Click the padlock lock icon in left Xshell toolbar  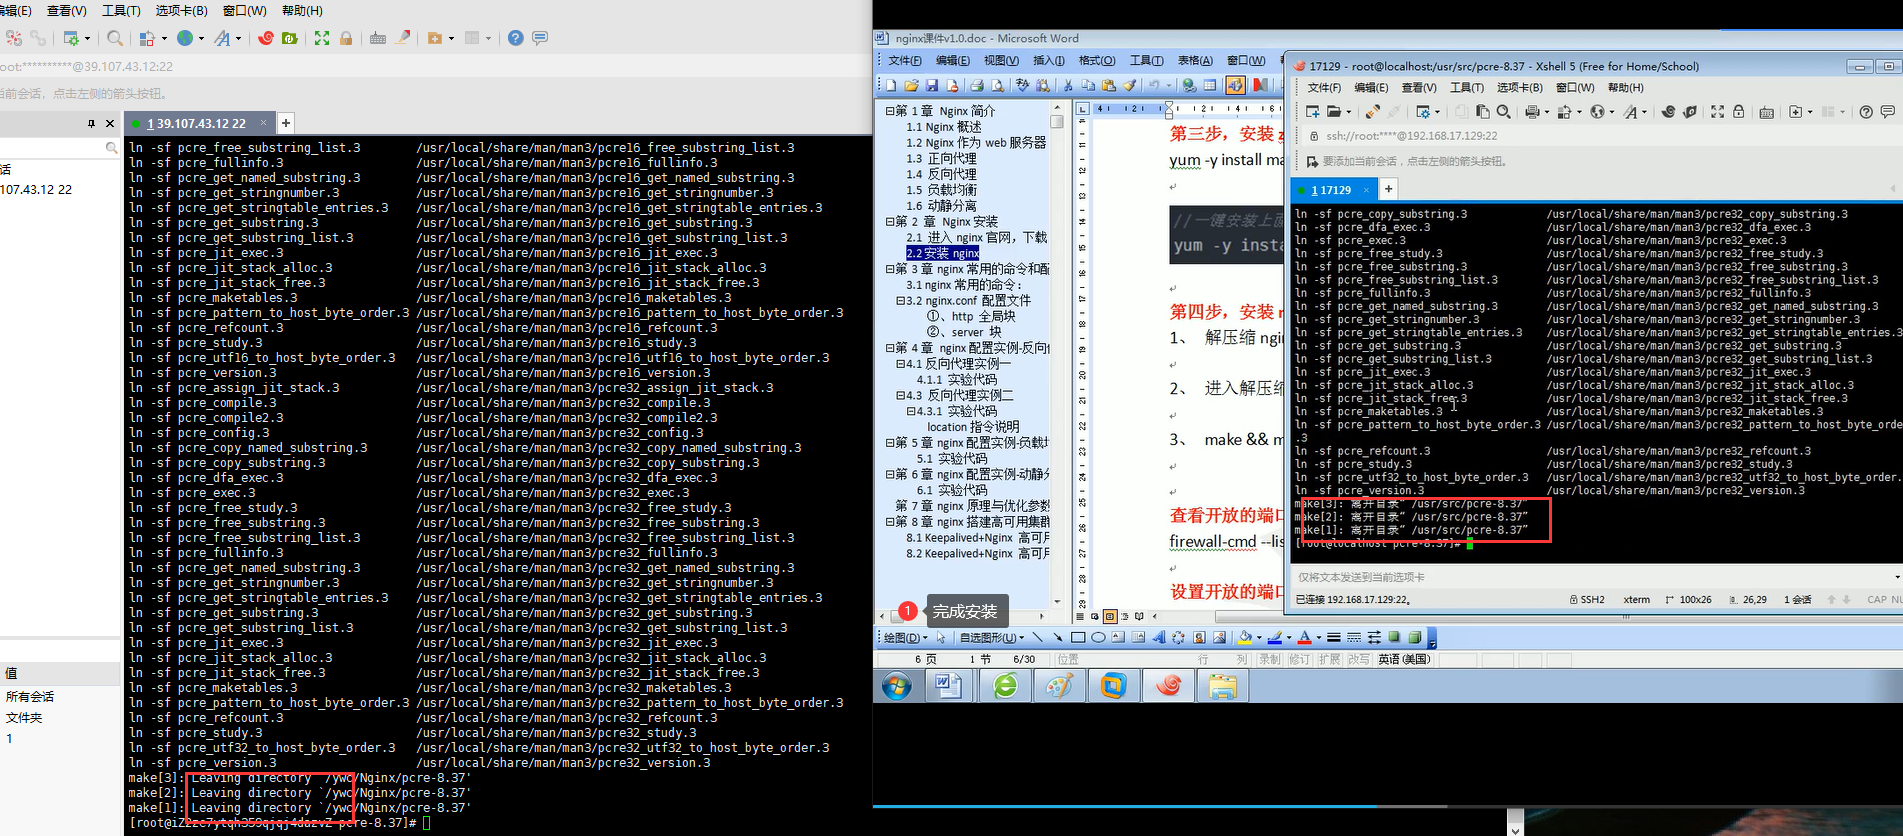tap(346, 38)
